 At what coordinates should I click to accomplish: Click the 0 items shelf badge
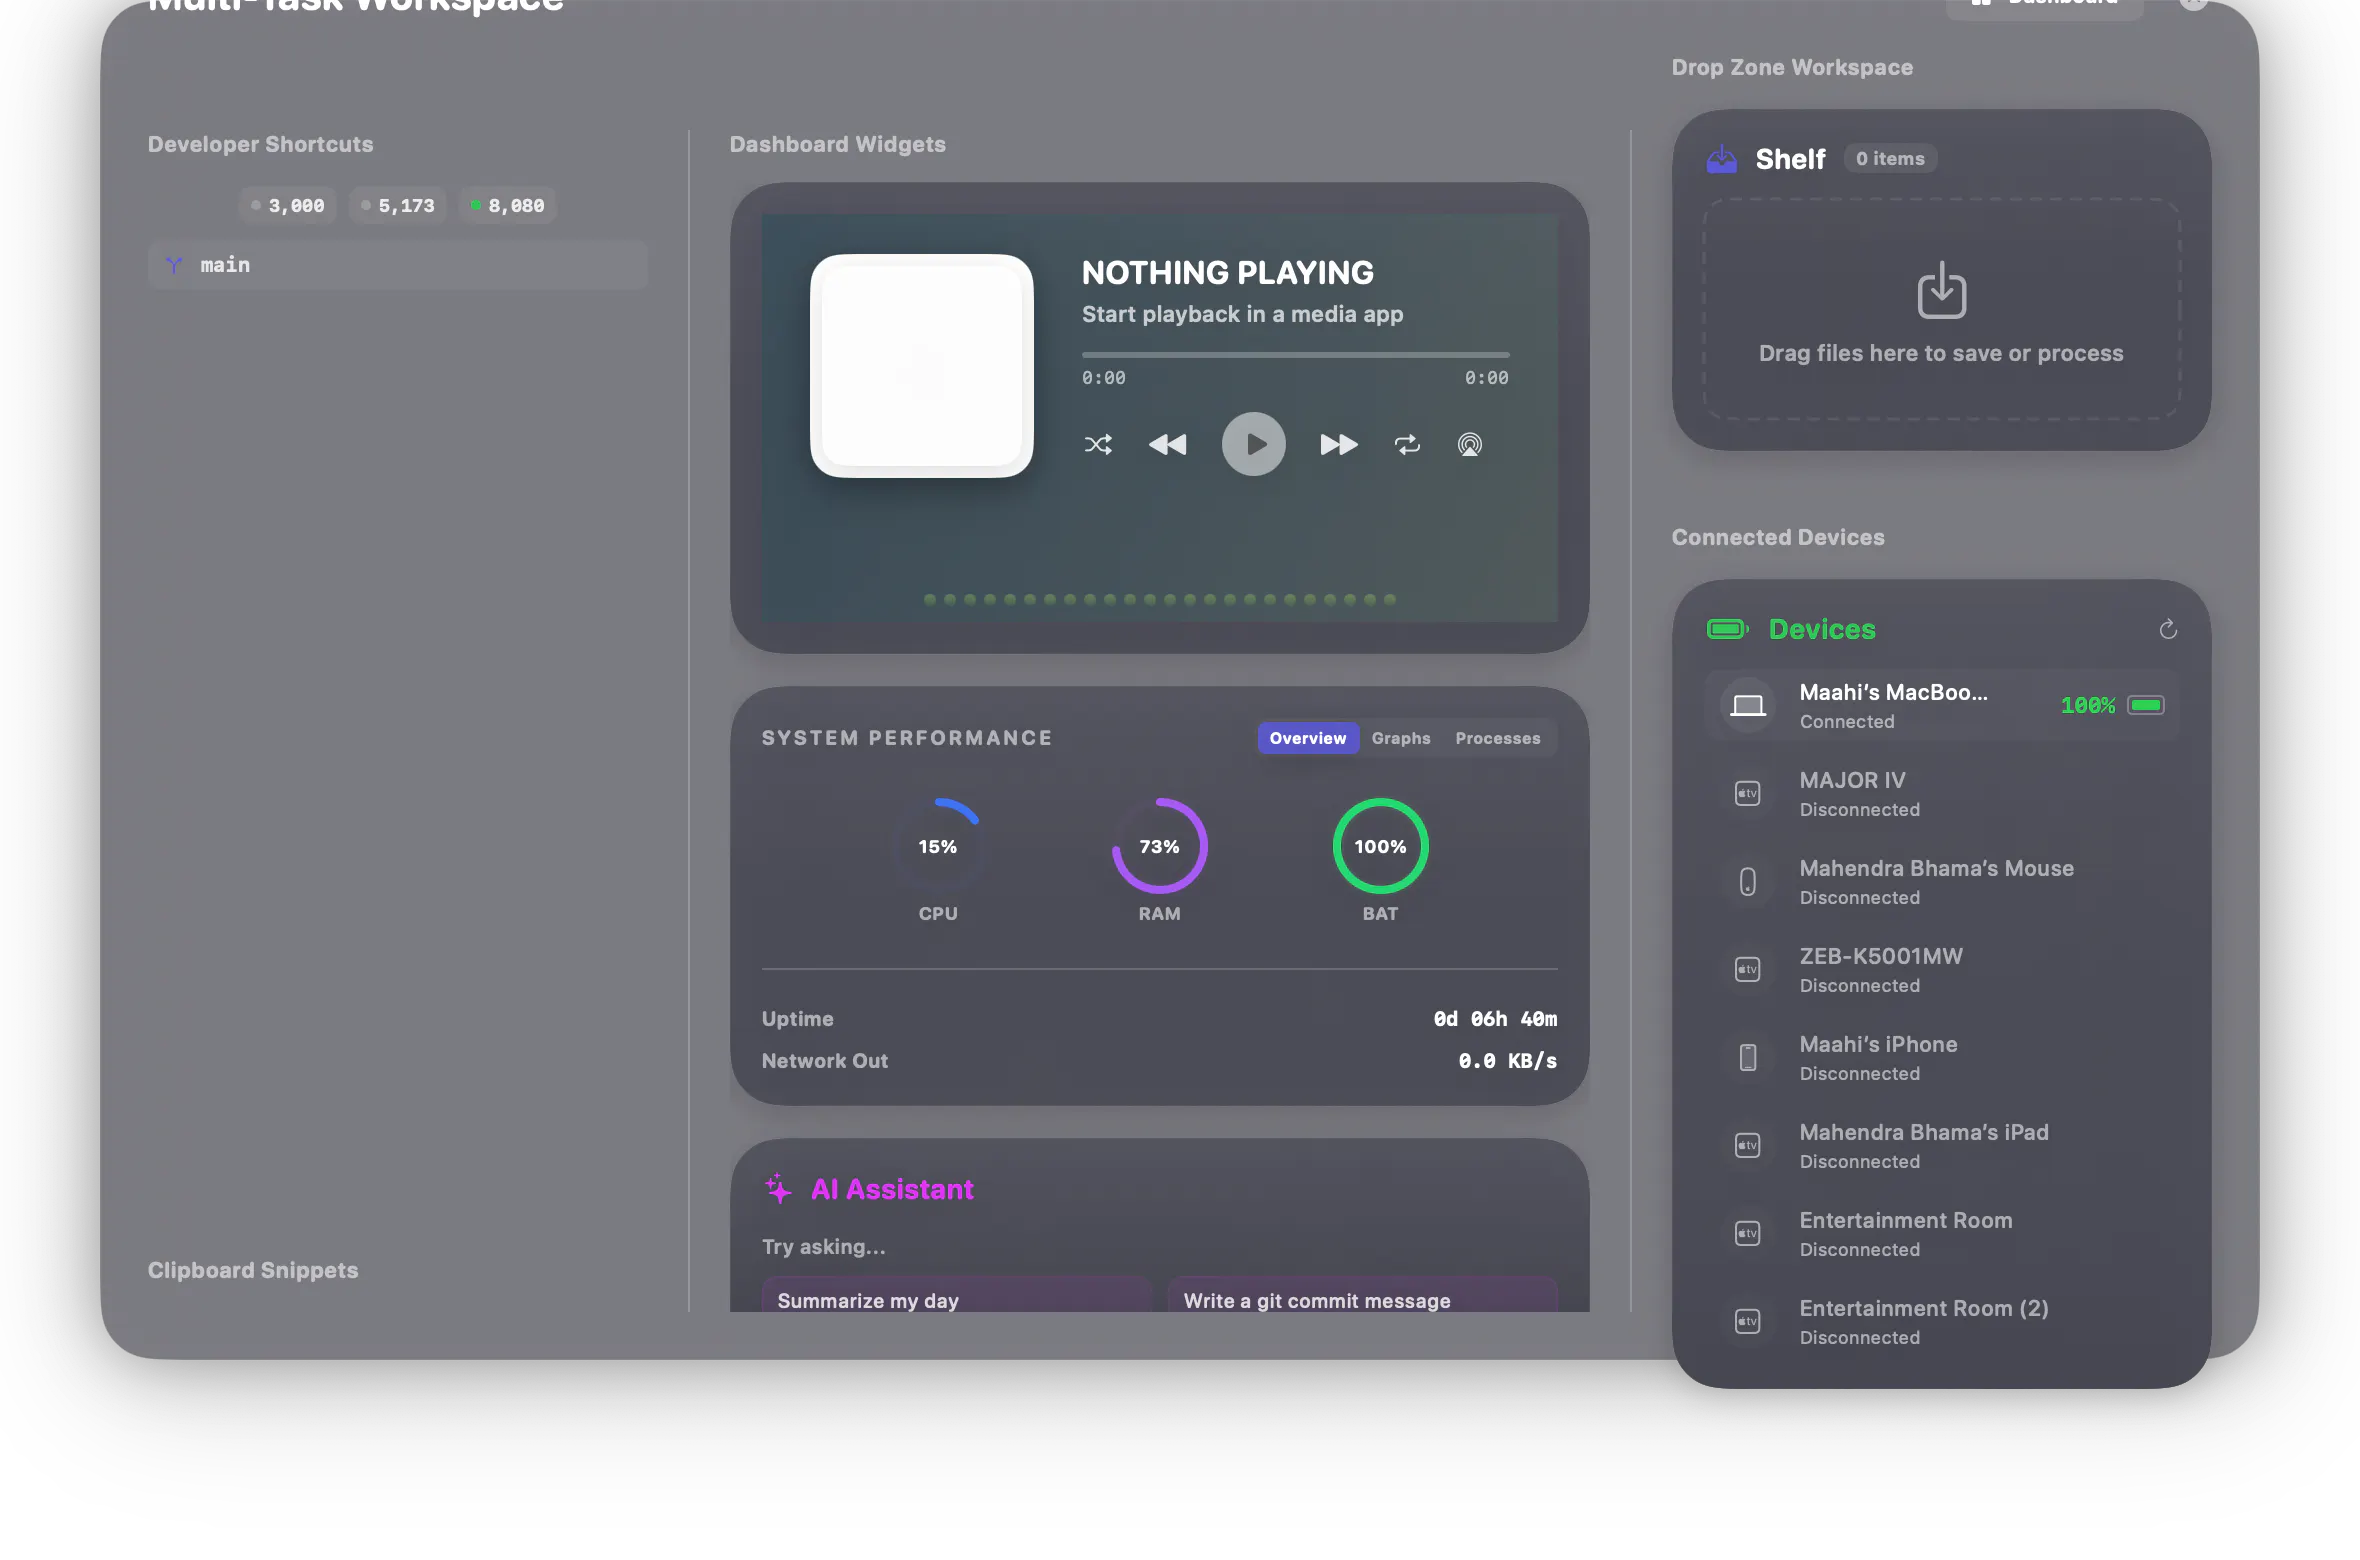click(x=1890, y=159)
